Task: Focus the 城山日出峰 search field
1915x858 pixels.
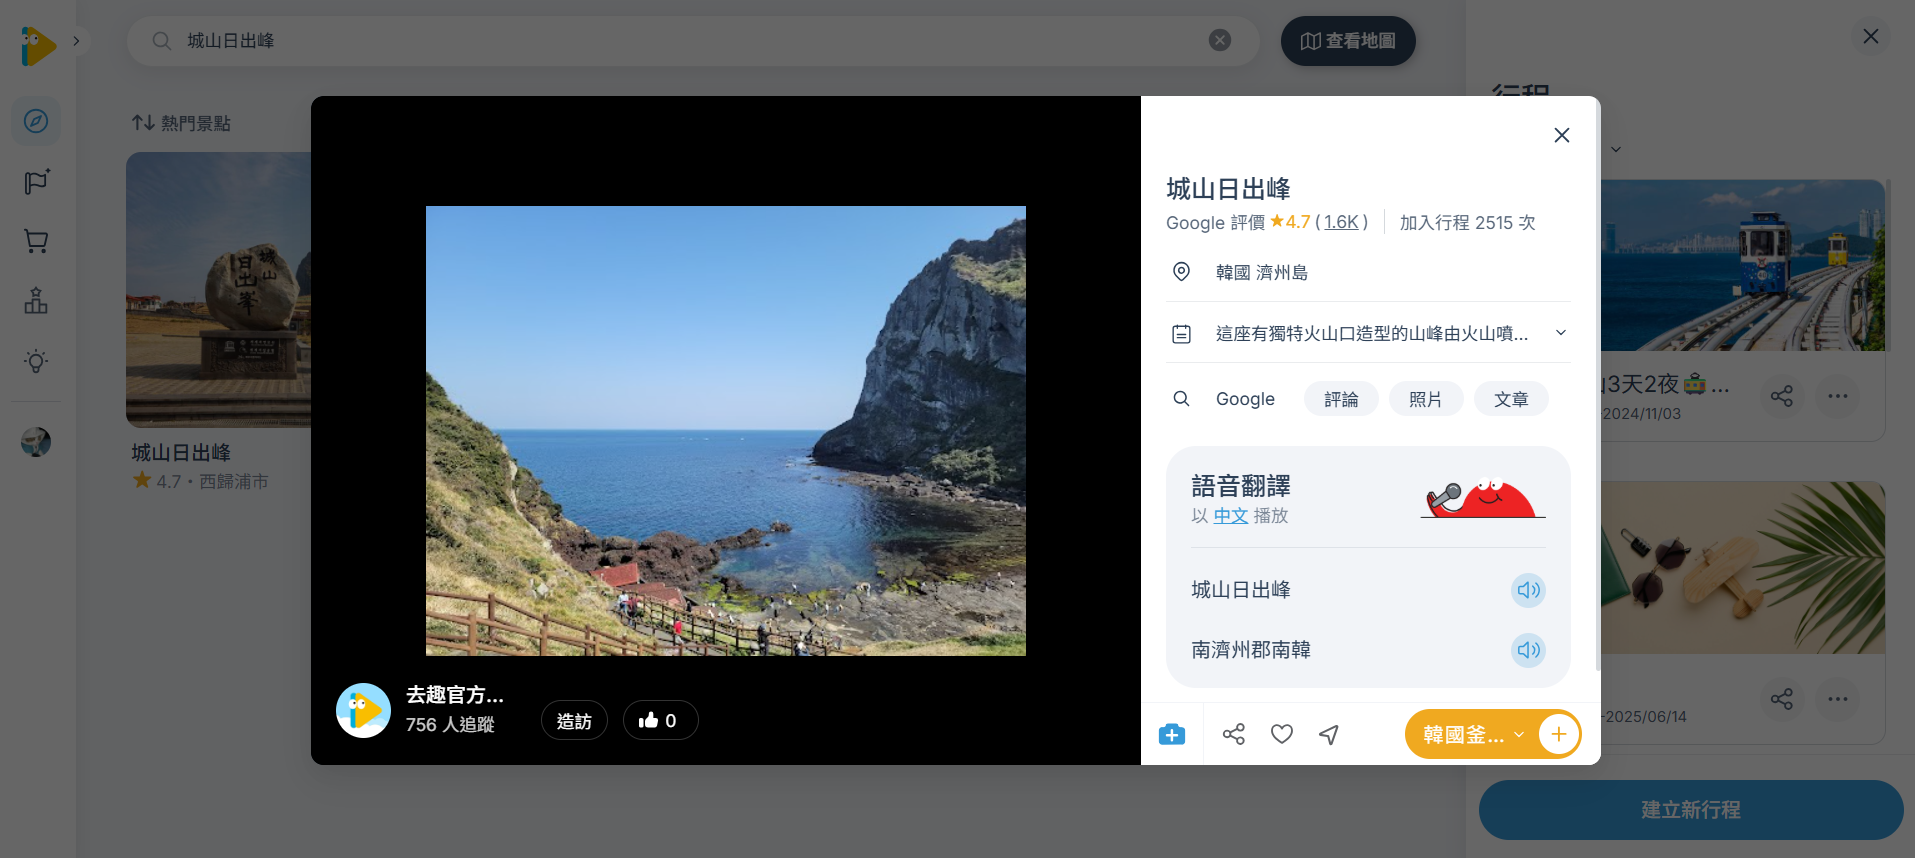Action: [692, 41]
